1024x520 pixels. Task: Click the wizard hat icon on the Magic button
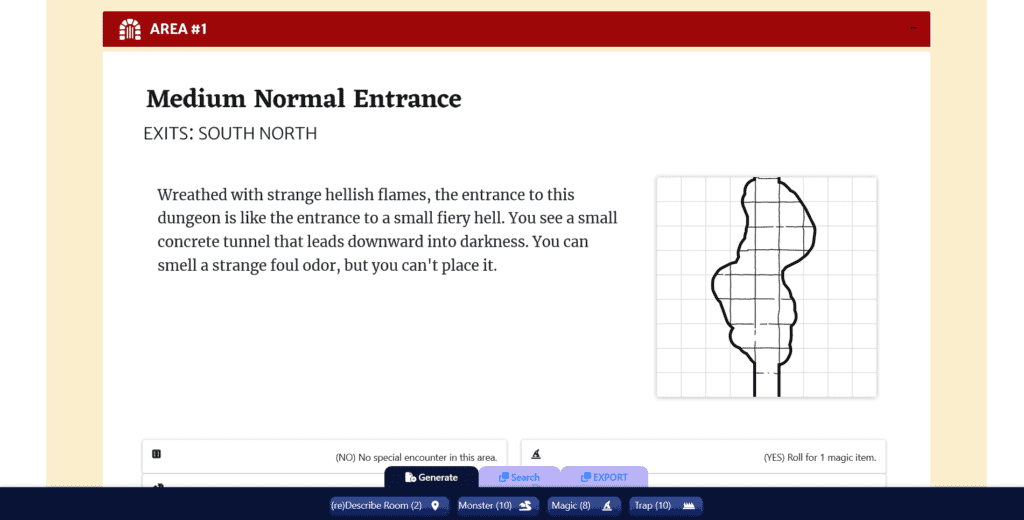607,506
